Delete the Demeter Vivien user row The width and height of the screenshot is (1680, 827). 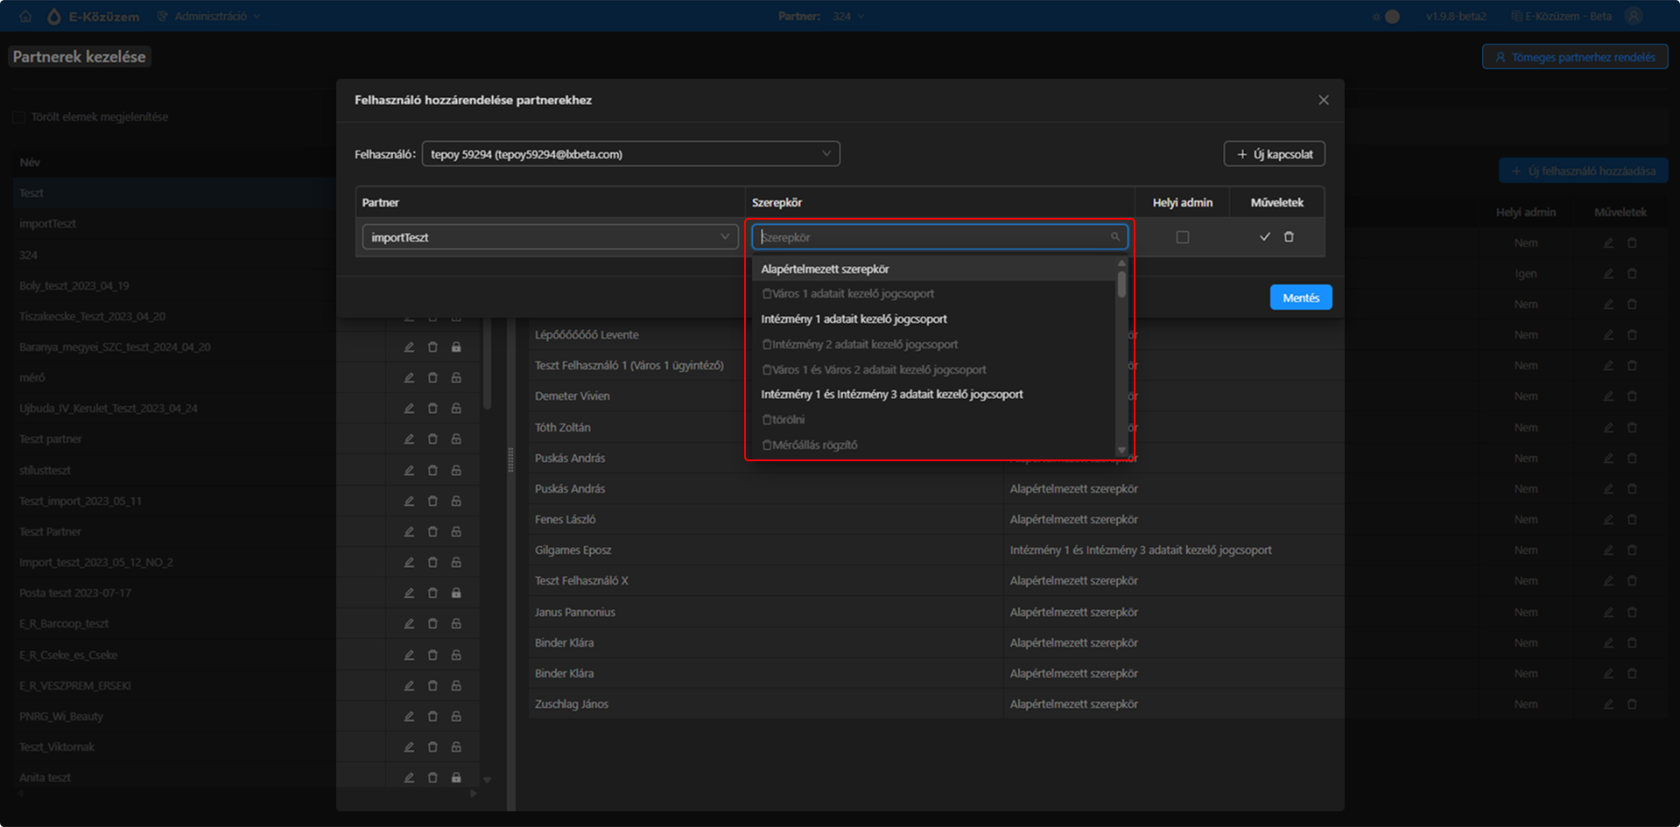point(1632,396)
